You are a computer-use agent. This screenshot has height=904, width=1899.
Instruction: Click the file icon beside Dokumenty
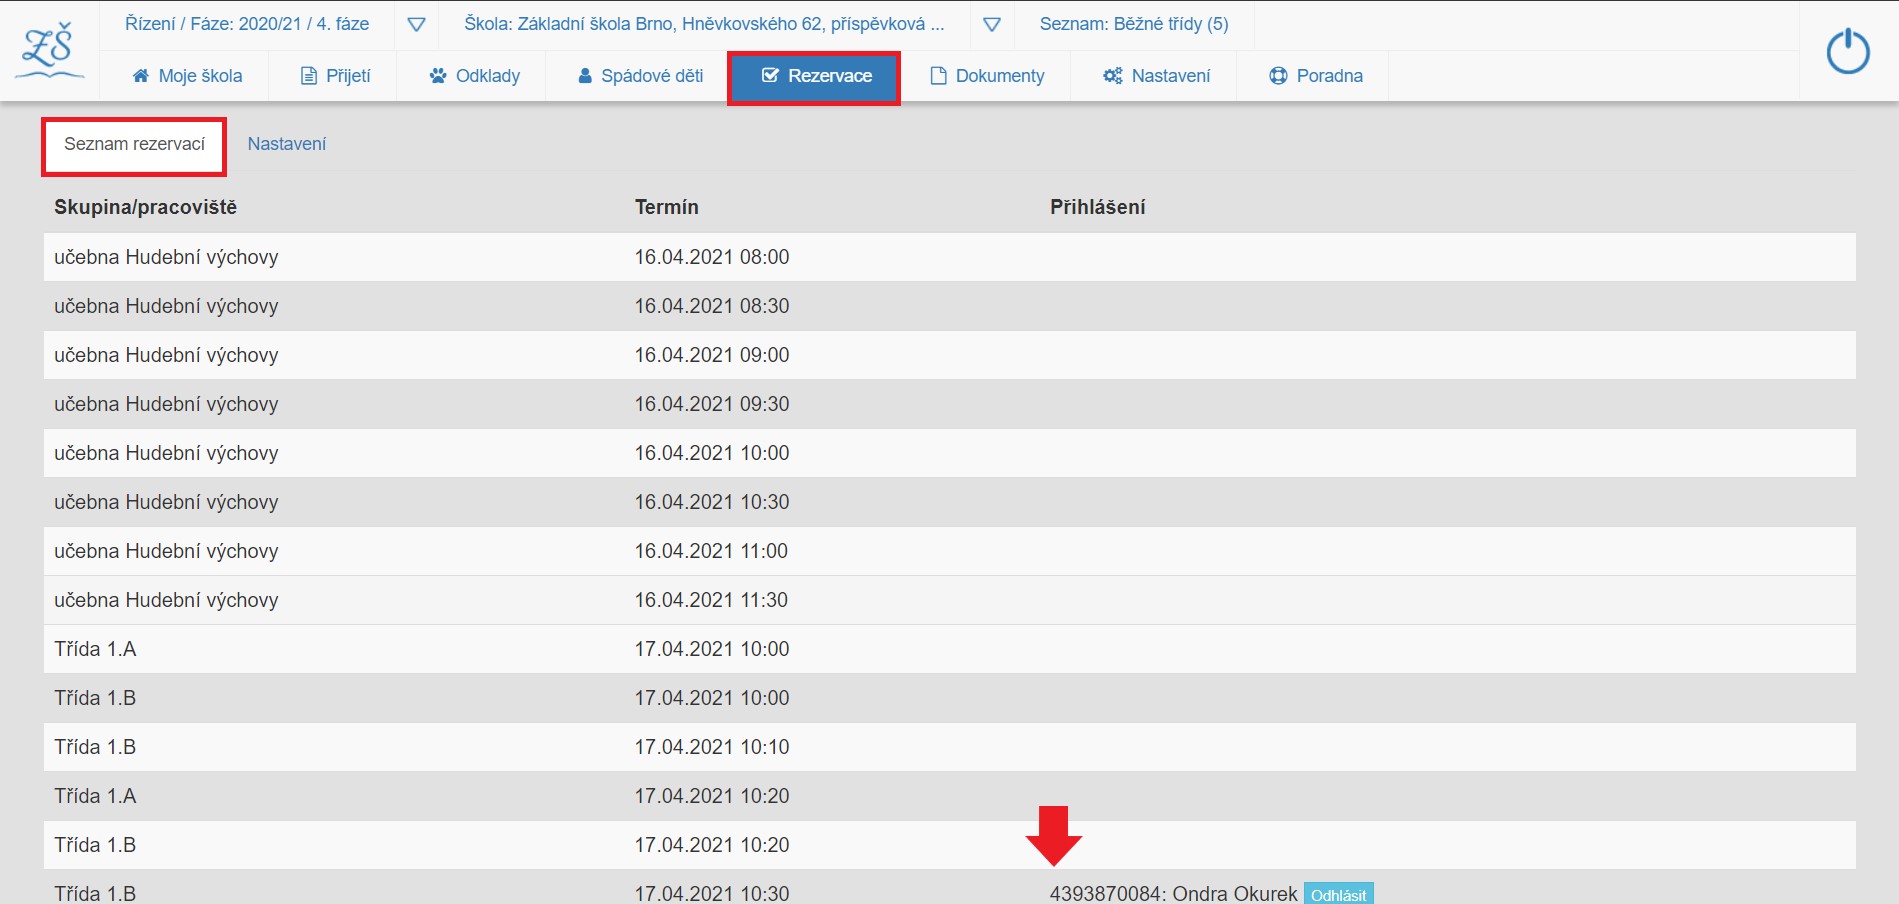tap(938, 76)
